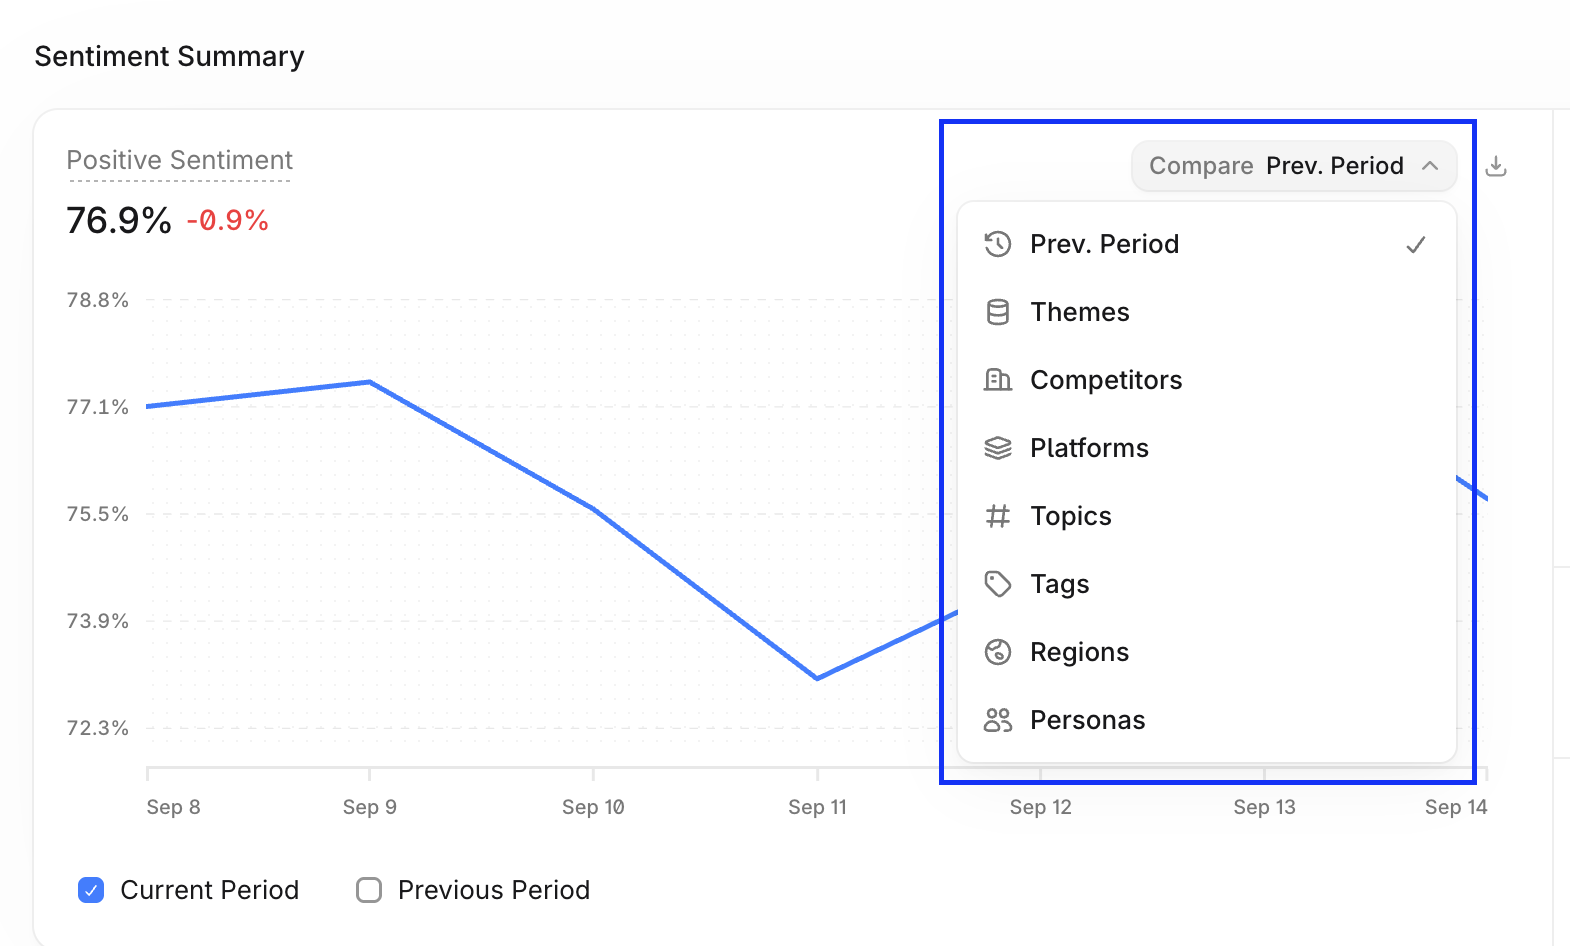Click the globe icon beside Regions

coord(998,652)
